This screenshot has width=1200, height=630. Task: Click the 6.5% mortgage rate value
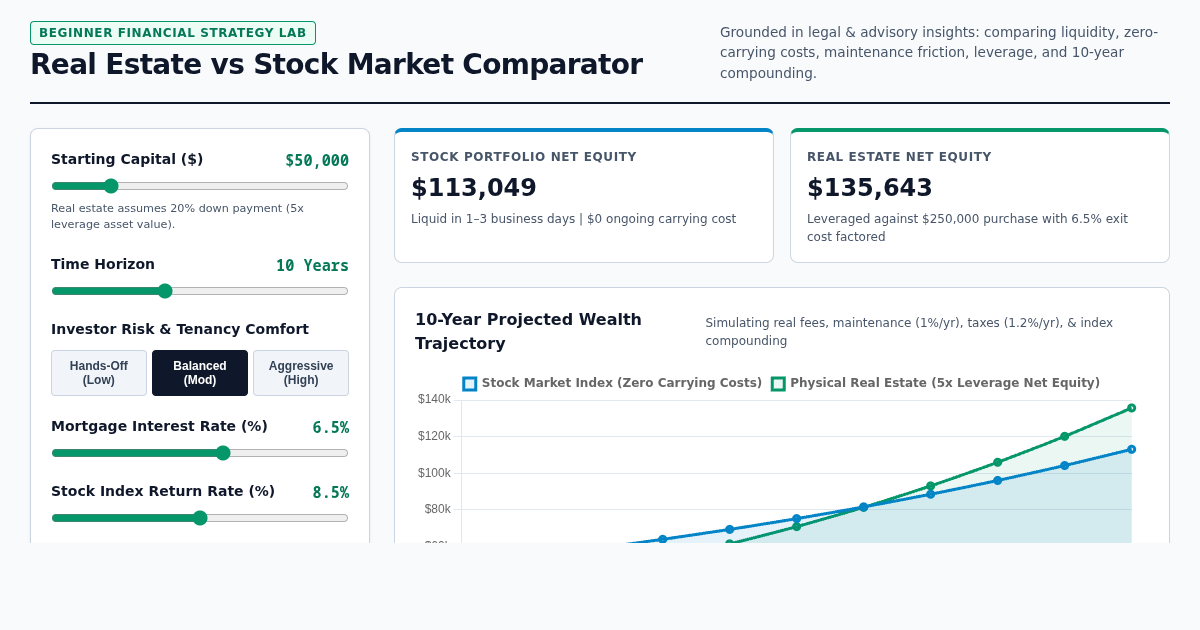(x=331, y=428)
